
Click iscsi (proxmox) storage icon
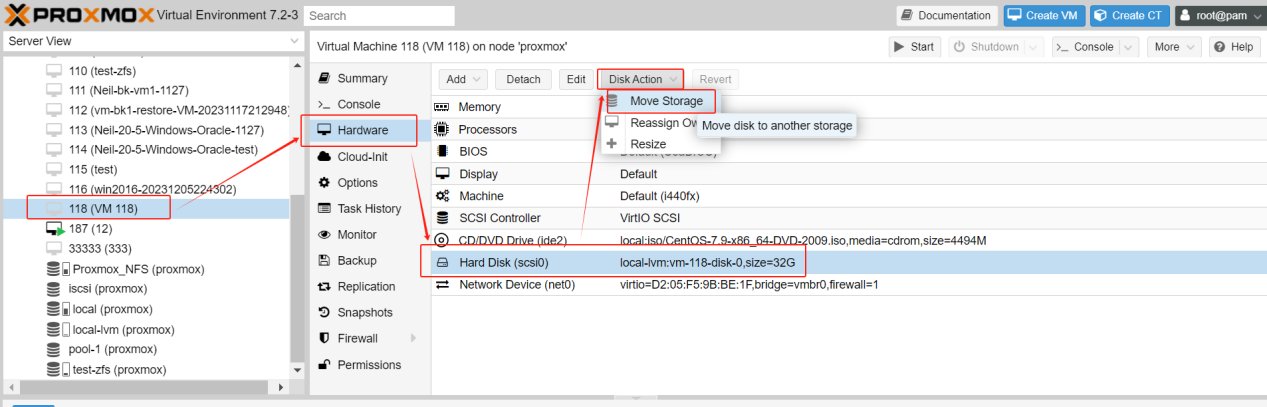coord(56,288)
